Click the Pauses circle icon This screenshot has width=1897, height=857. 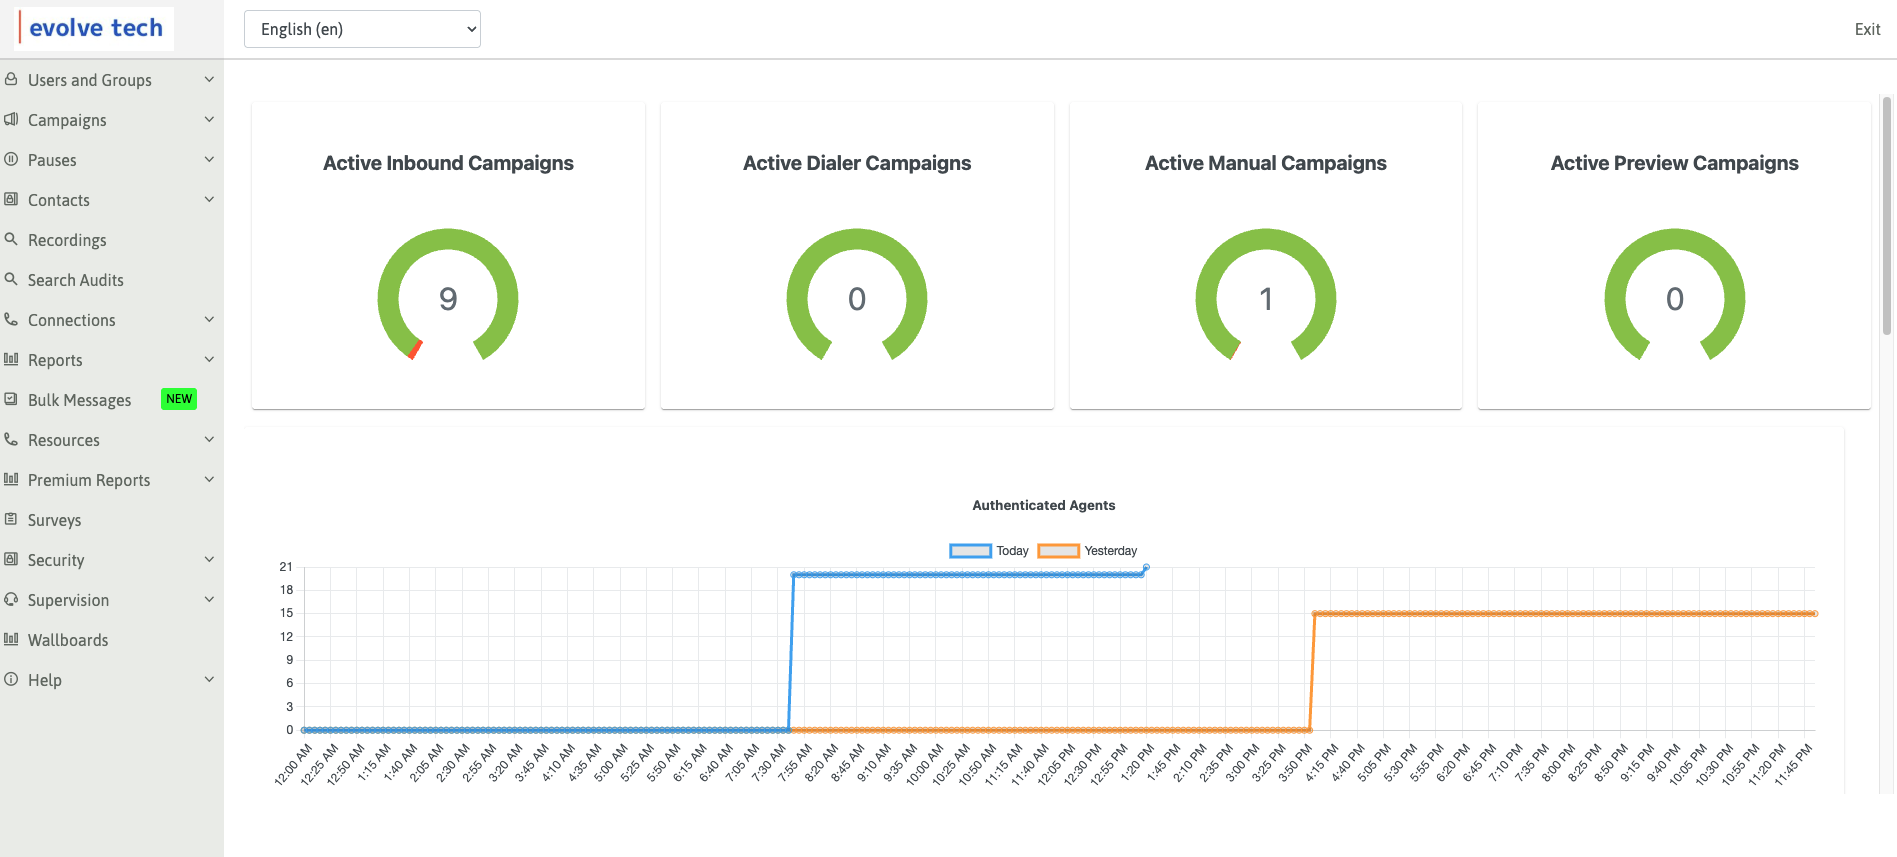pos(11,159)
